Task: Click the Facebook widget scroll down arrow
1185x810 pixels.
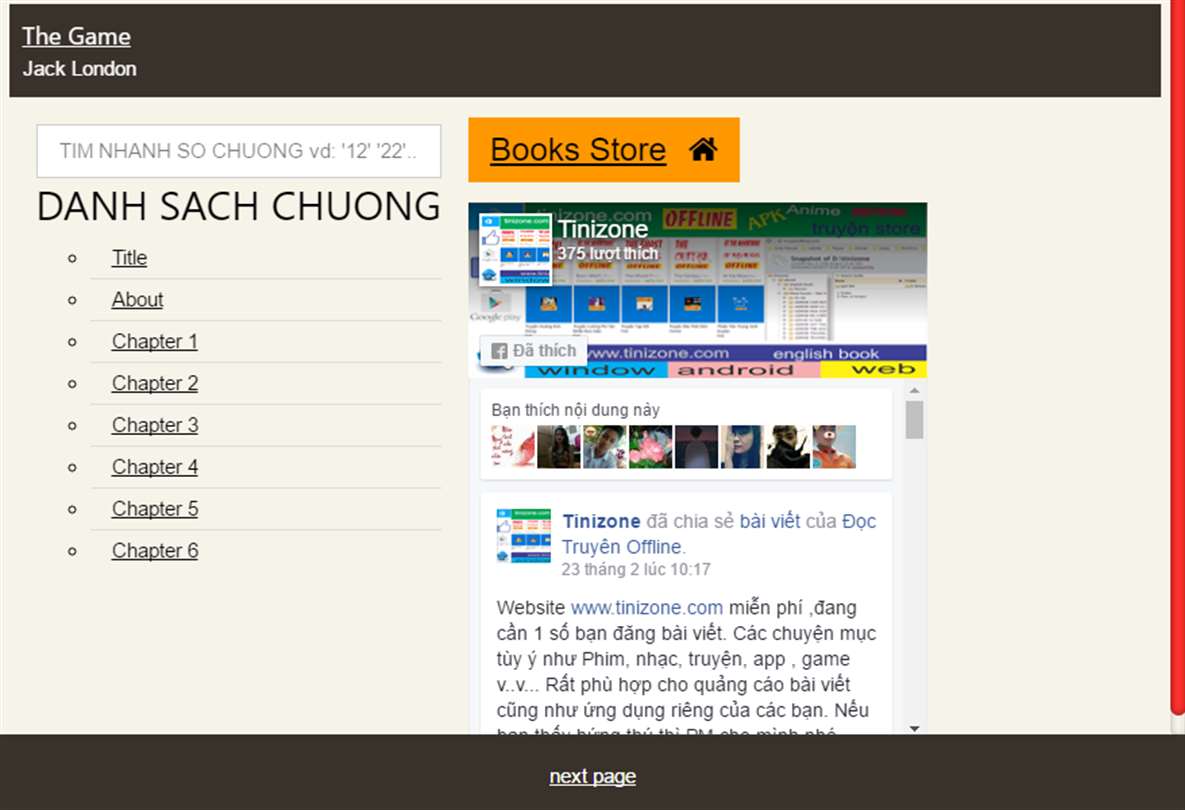Action: (x=914, y=728)
